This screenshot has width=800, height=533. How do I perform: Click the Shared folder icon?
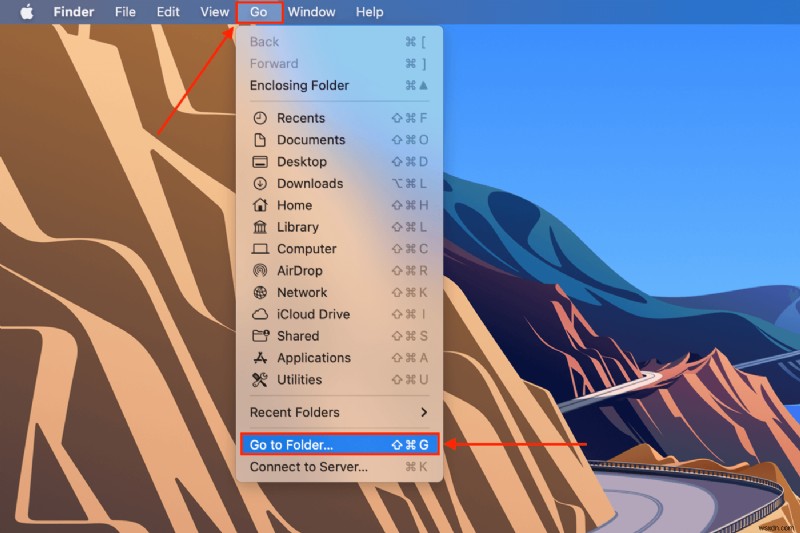point(260,336)
